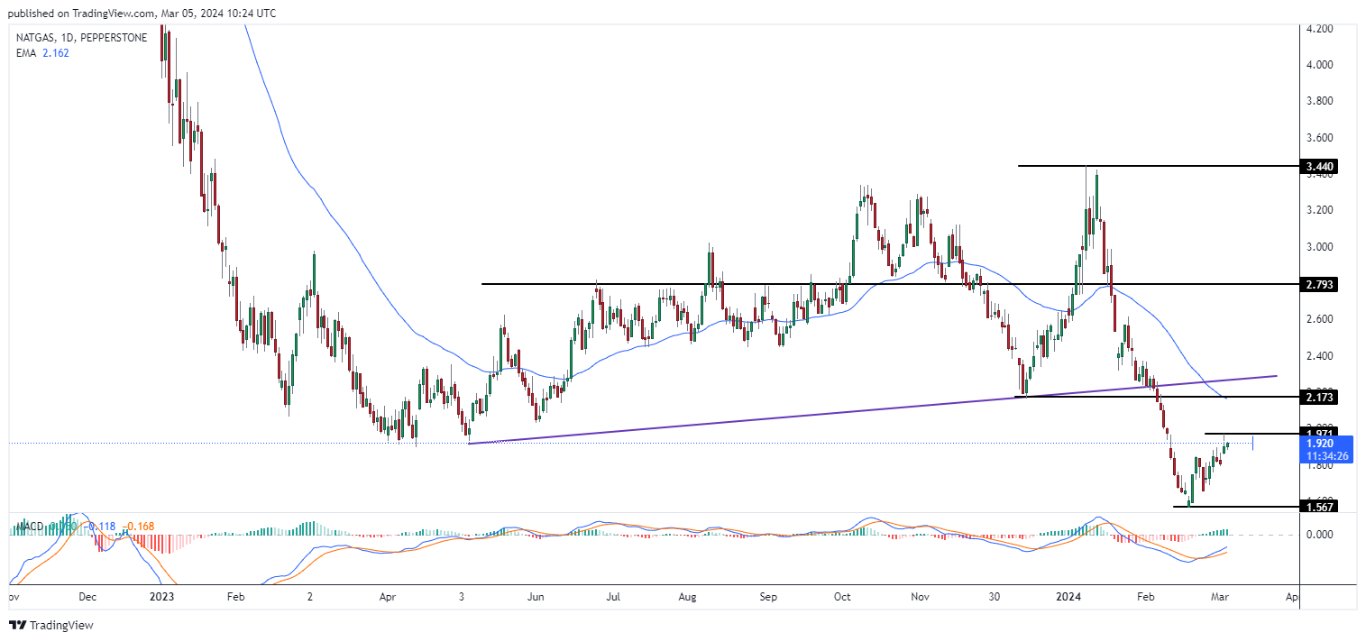Click the blue current price label 1.920
Image resolution: width=1366 pixels, height=641 pixels.
pos(1322,442)
